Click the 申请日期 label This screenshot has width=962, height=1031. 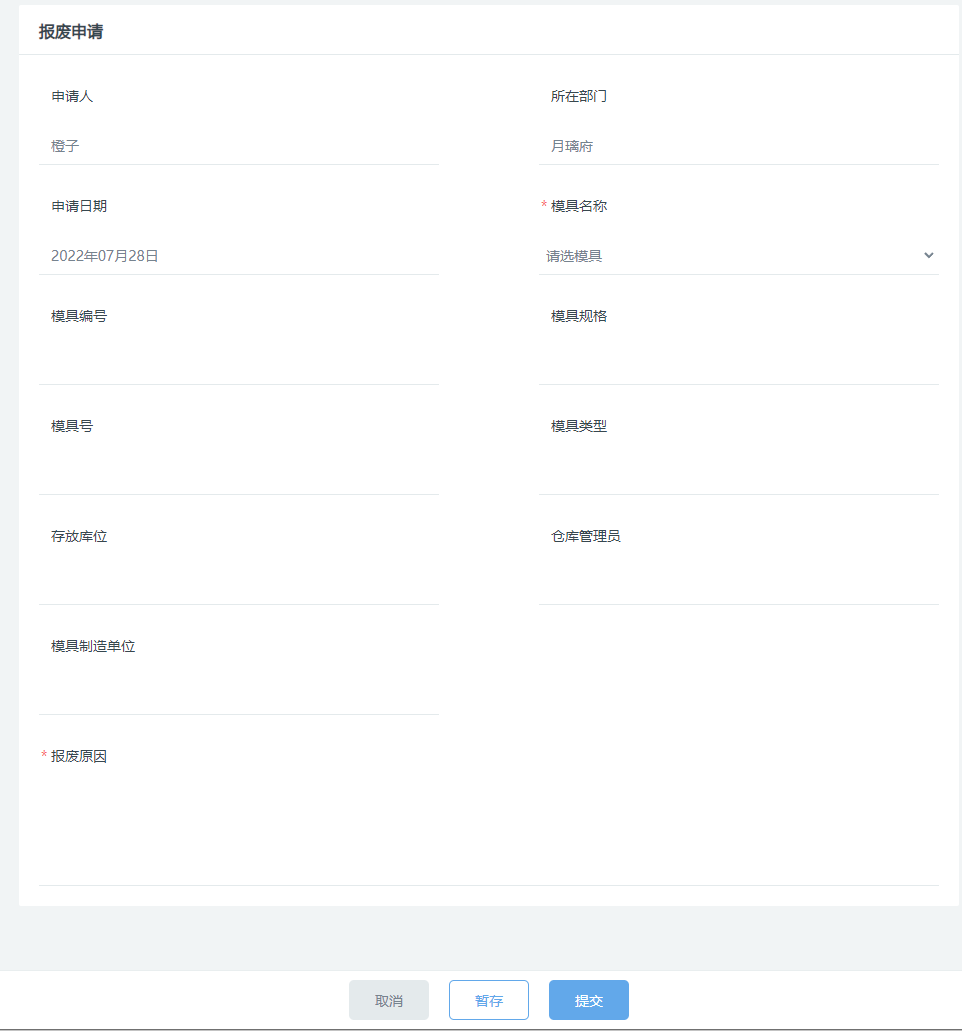click(x=79, y=206)
